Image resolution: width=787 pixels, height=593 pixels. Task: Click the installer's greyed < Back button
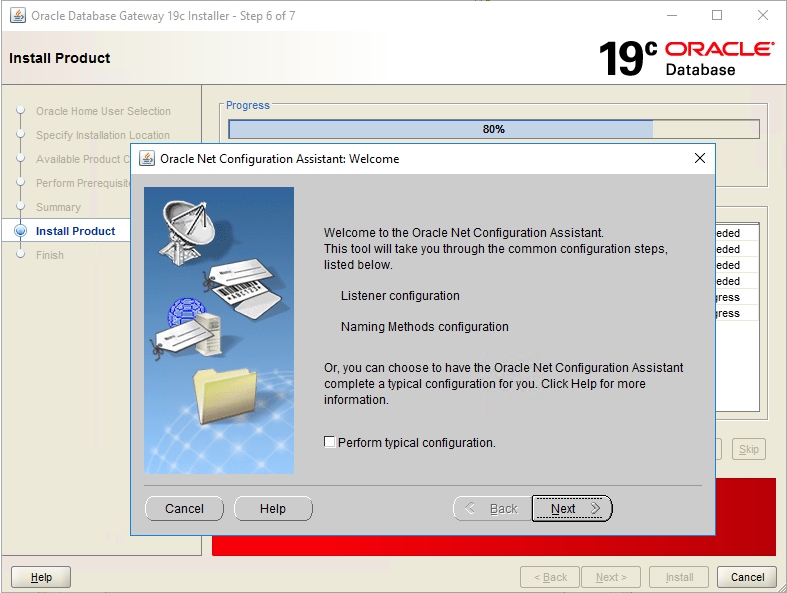point(550,577)
